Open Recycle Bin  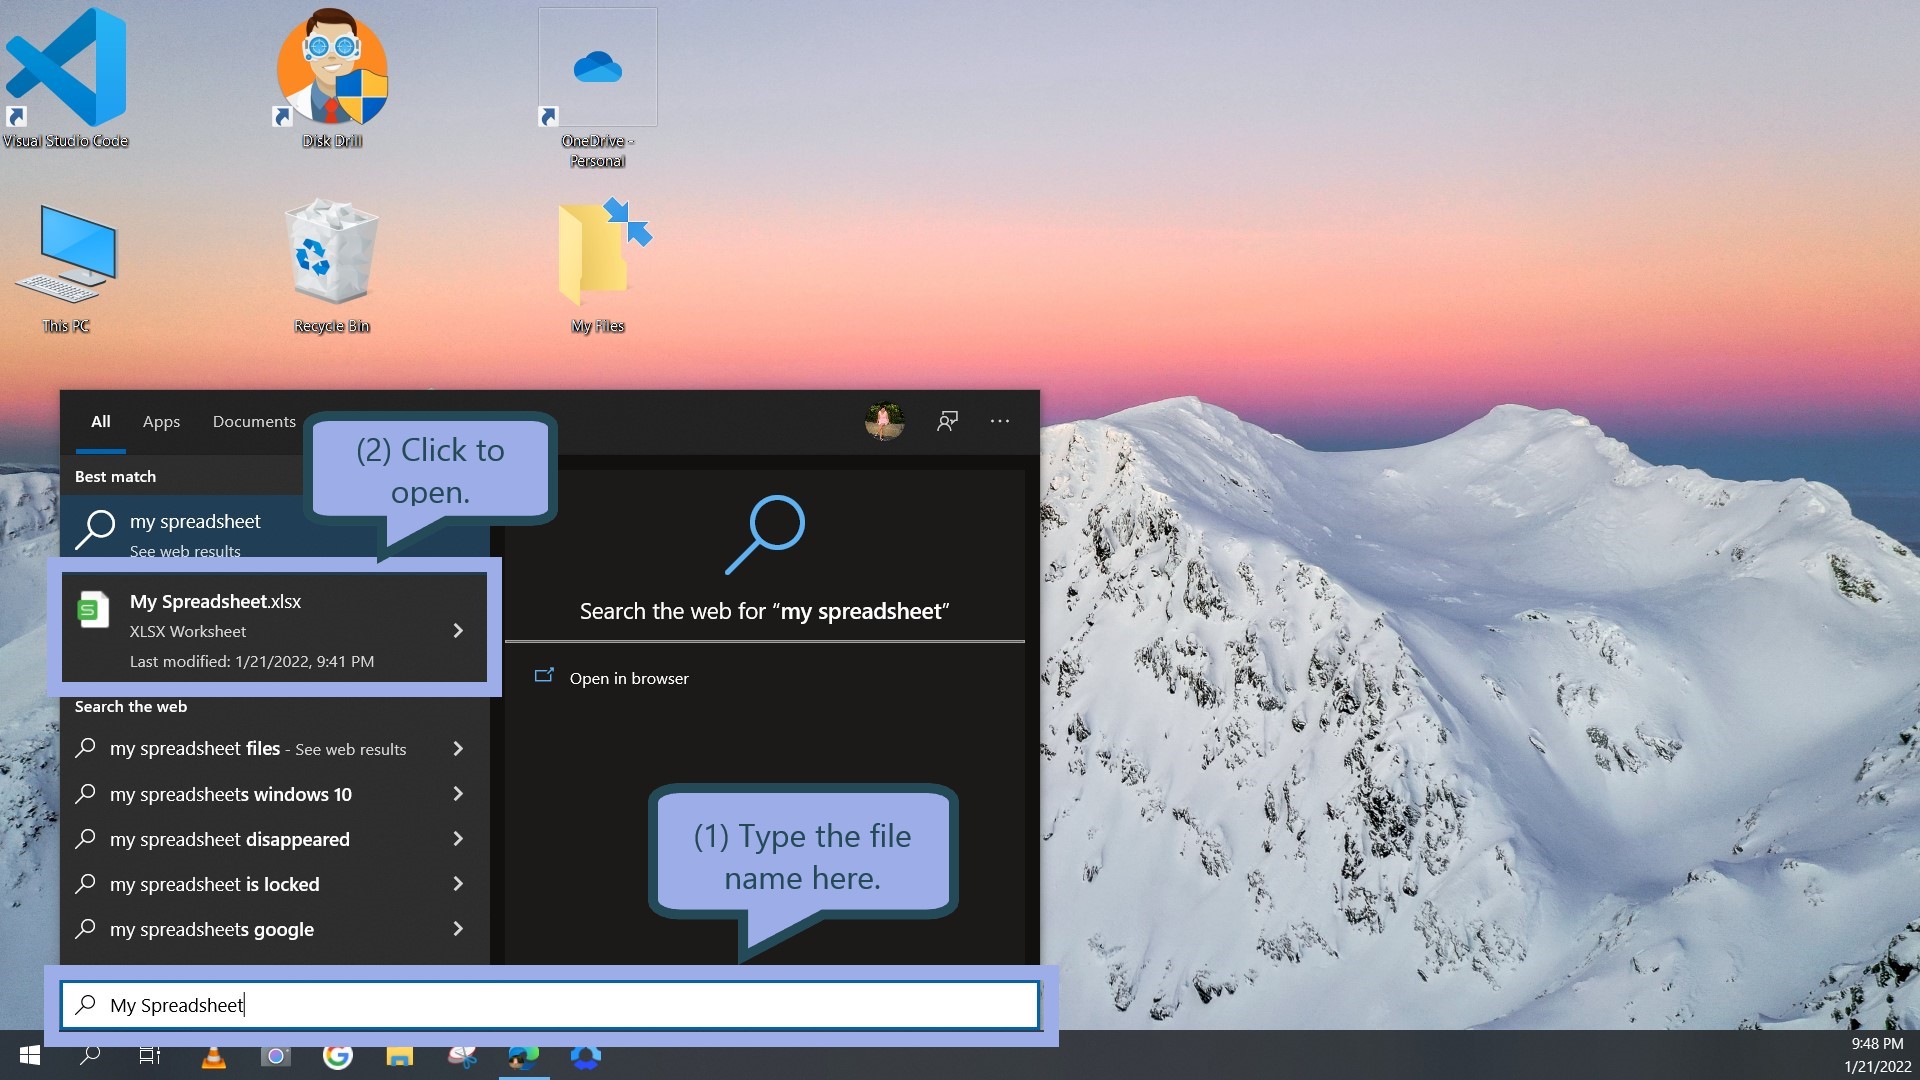[x=331, y=258]
